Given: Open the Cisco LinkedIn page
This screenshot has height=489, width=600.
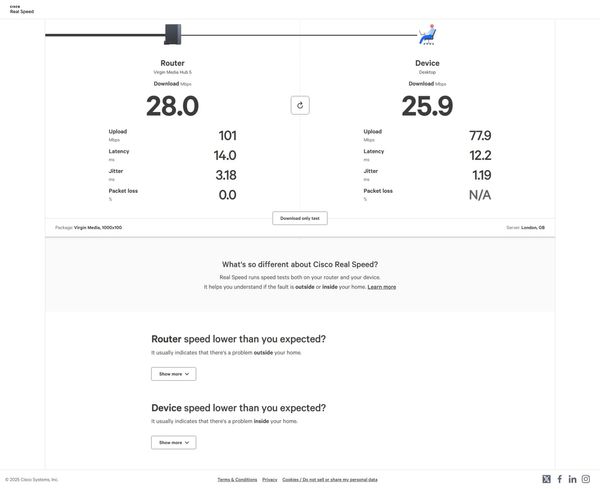Looking at the screenshot, I should pyautogui.click(x=573, y=479).
